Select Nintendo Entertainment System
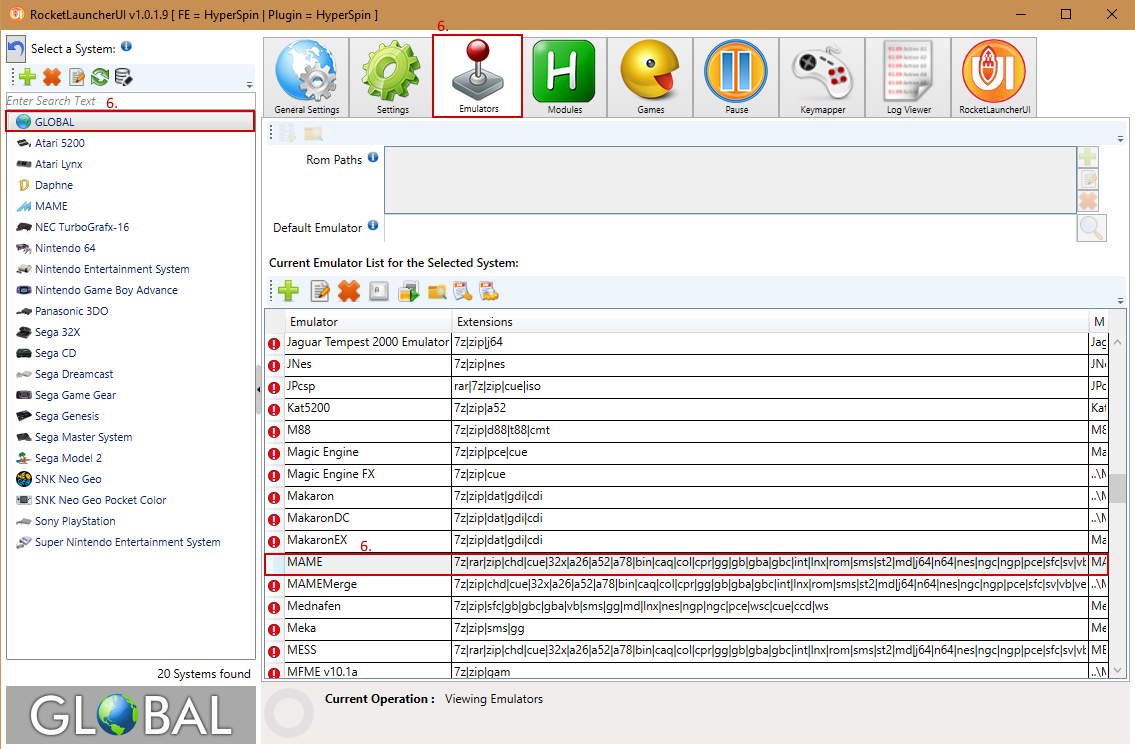The height and width of the screenshot is (749, 1135). tap(112, 269)
